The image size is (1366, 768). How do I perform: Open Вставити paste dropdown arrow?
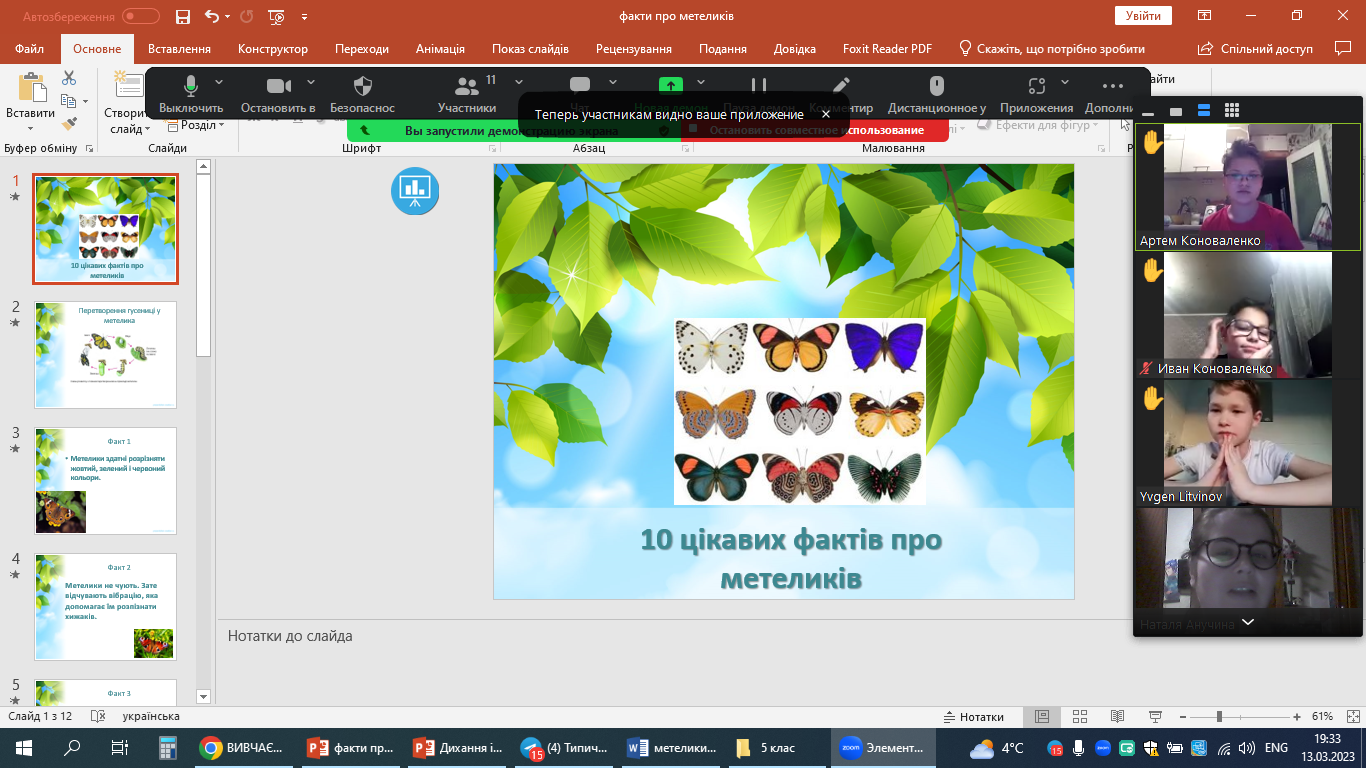point(30,128)
